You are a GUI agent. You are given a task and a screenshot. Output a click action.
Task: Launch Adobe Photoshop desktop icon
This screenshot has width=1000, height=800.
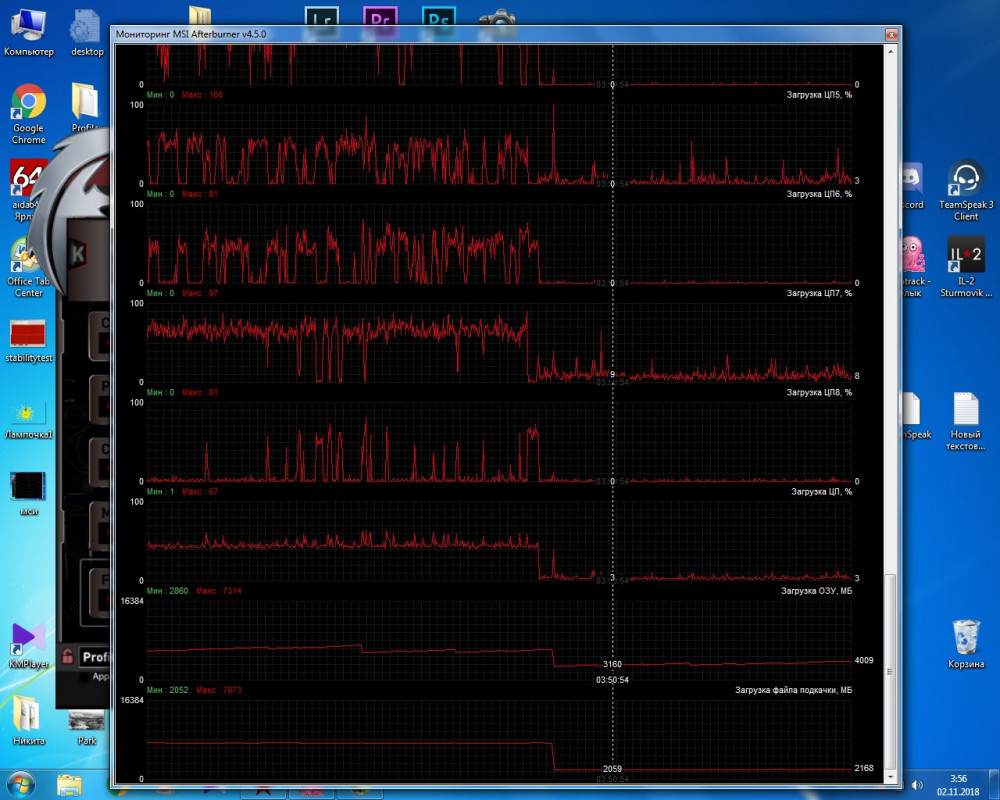pyautogui.click(x=438, y=17)
